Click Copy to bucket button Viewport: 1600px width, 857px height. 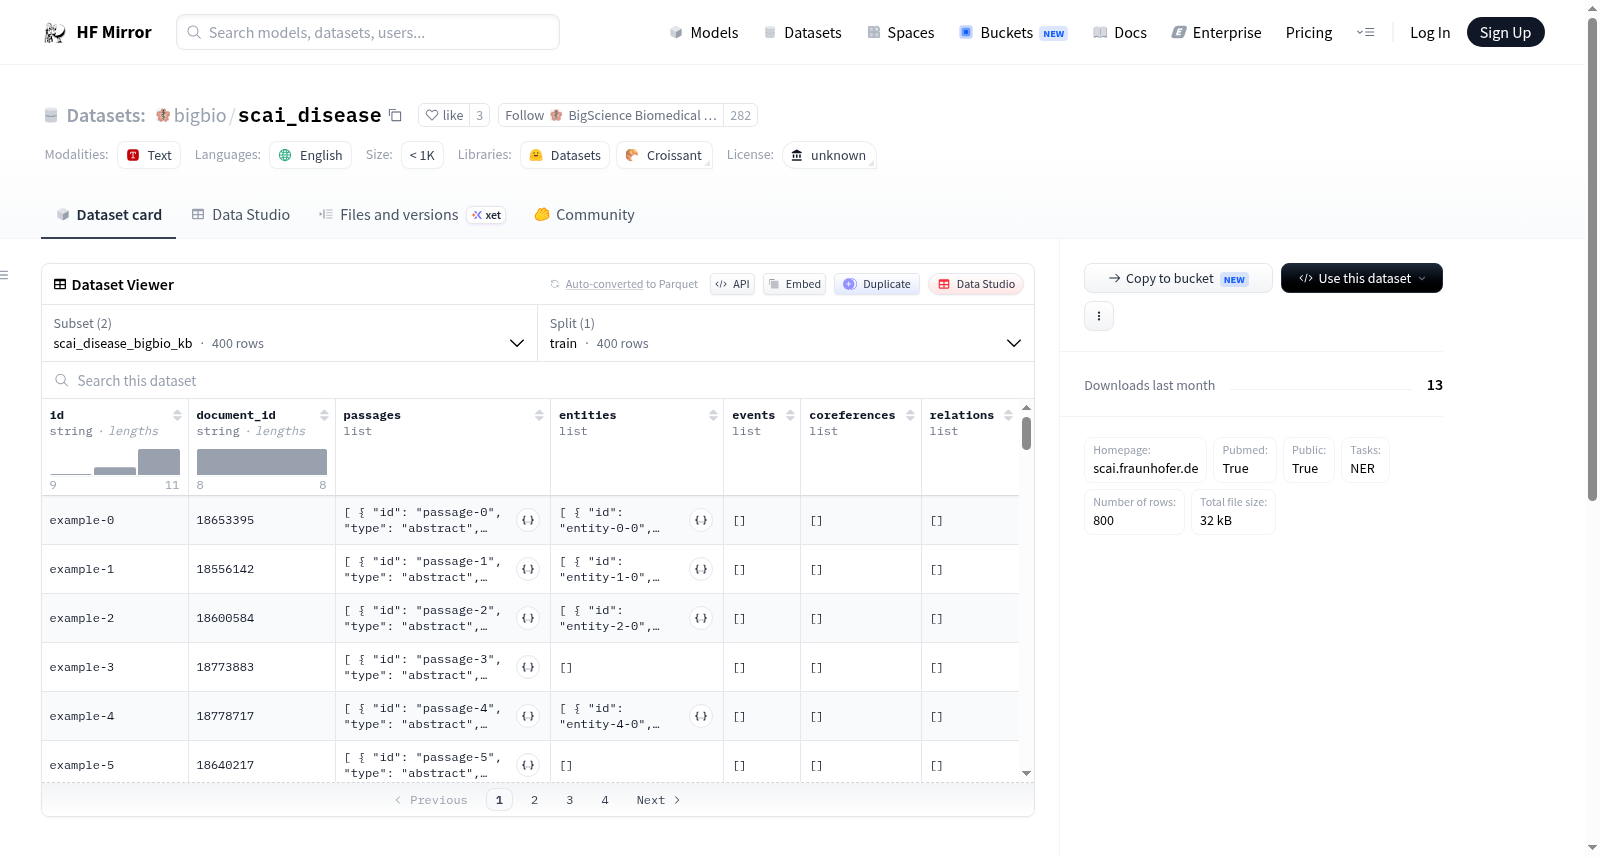pyautogui.click(x=1178, y=278)
